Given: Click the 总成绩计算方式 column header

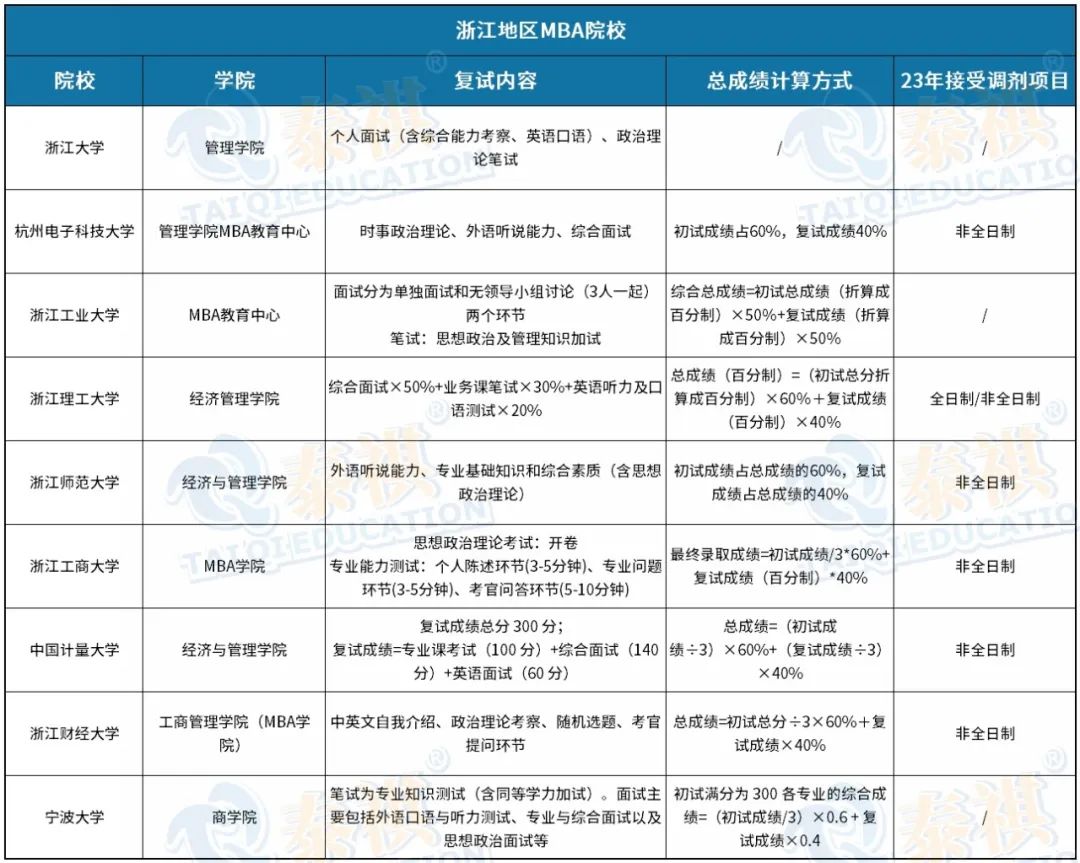Looking at the screenshot, I should point(780,81).
